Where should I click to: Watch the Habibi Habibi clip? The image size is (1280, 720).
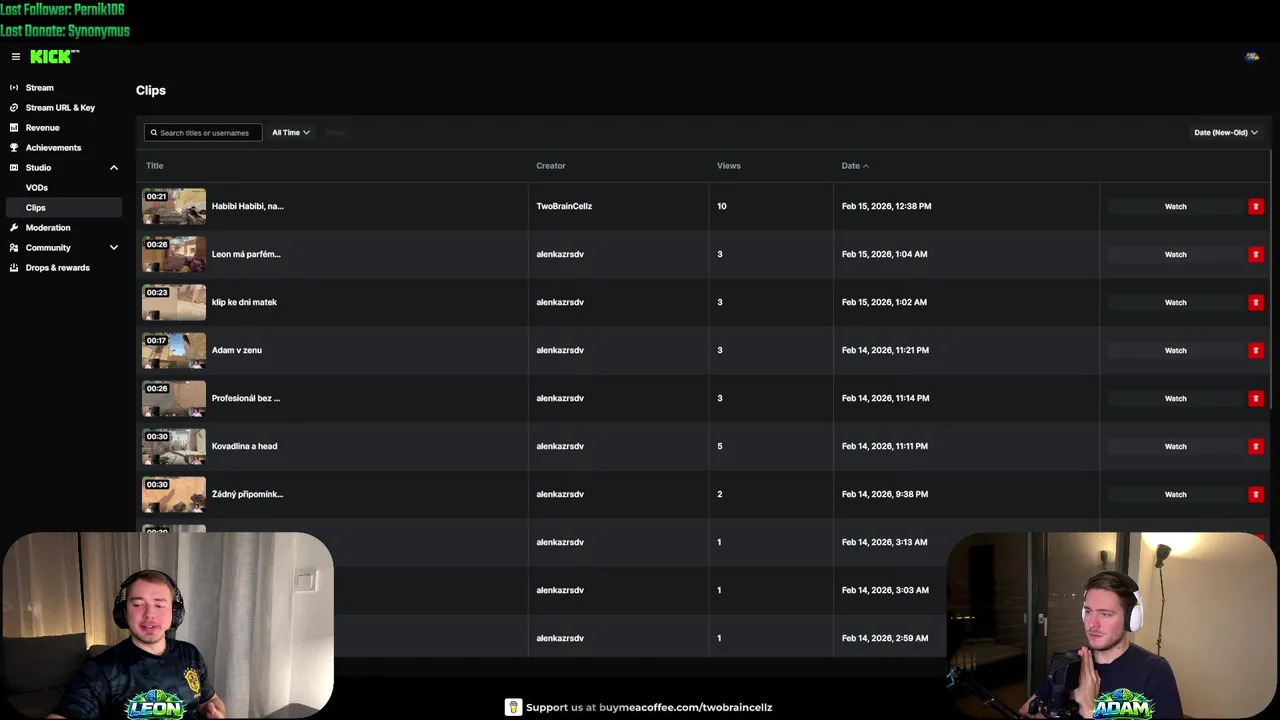point(1175,206)
